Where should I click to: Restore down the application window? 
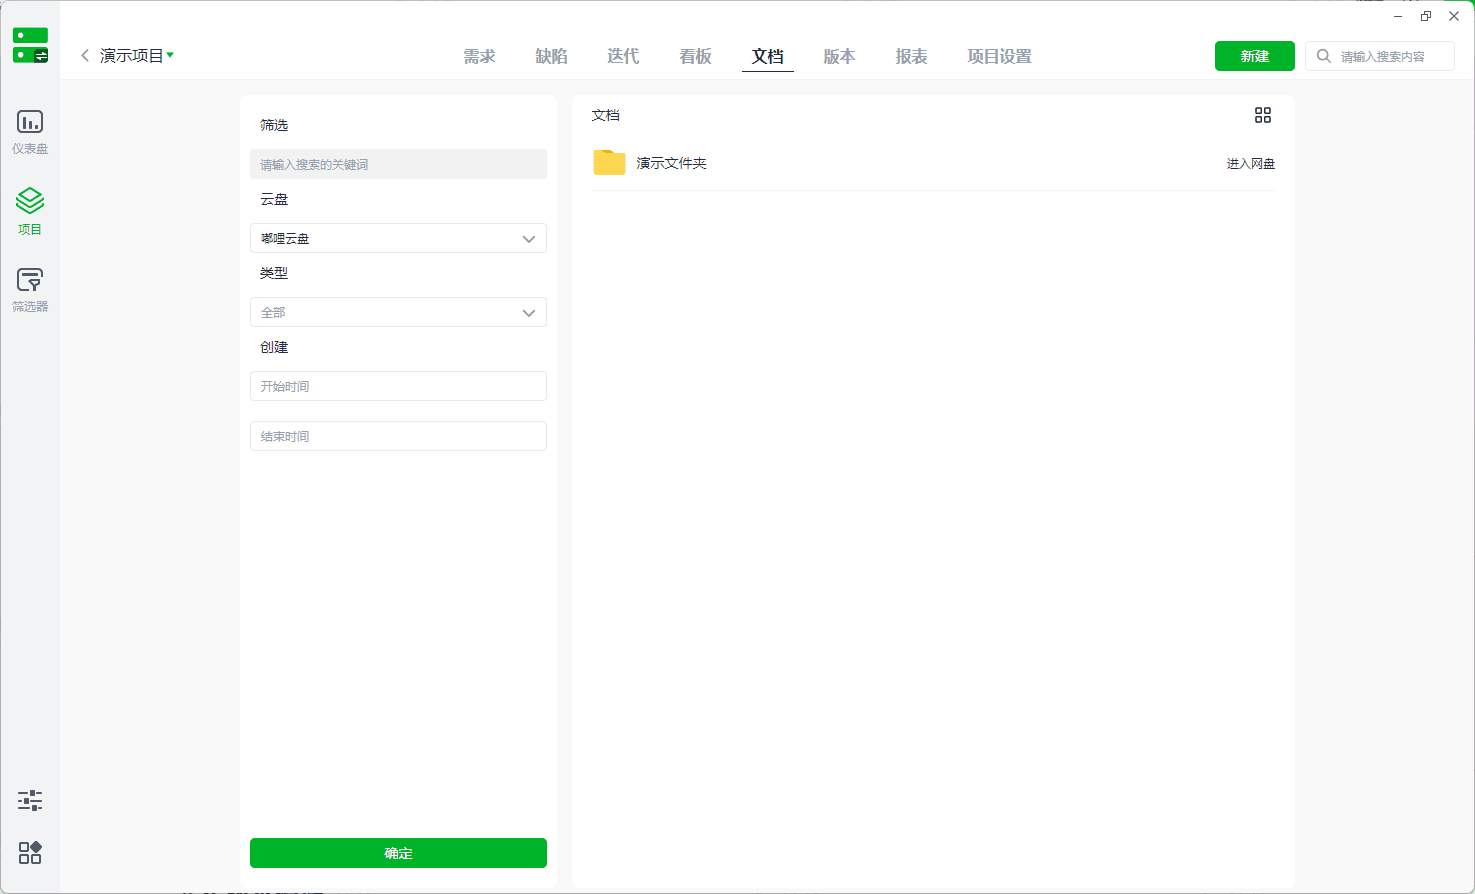(x=1426, y=16)
